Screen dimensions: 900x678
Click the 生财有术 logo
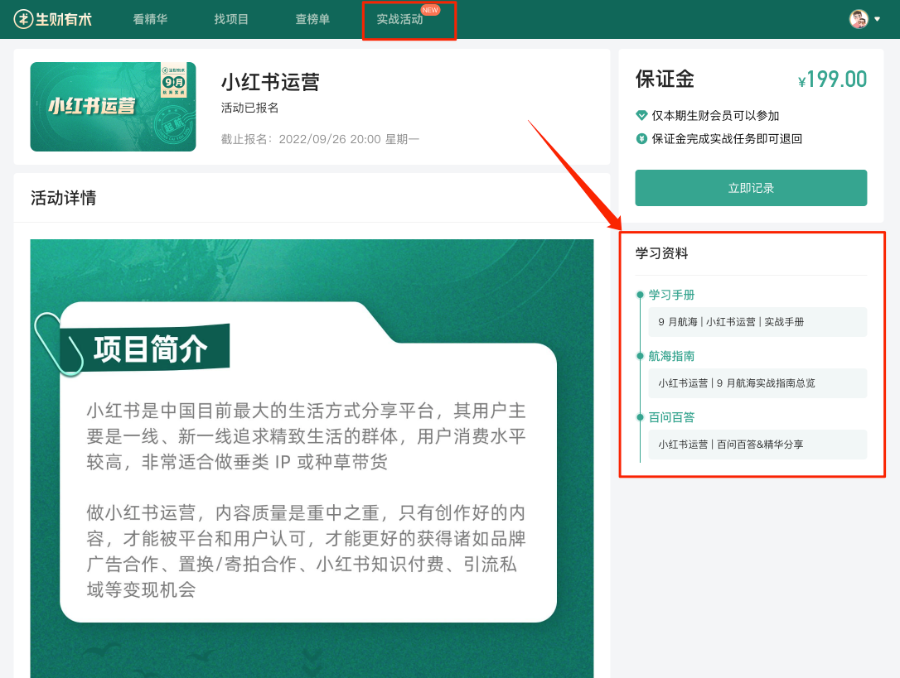click(53, 19)
